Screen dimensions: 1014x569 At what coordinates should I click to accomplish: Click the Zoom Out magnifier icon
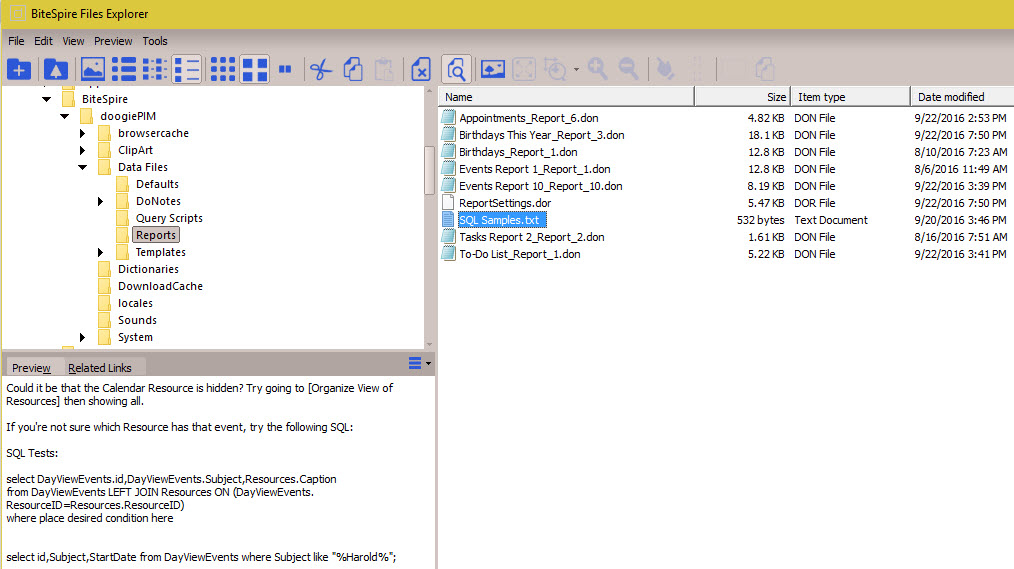coord(629,69)
